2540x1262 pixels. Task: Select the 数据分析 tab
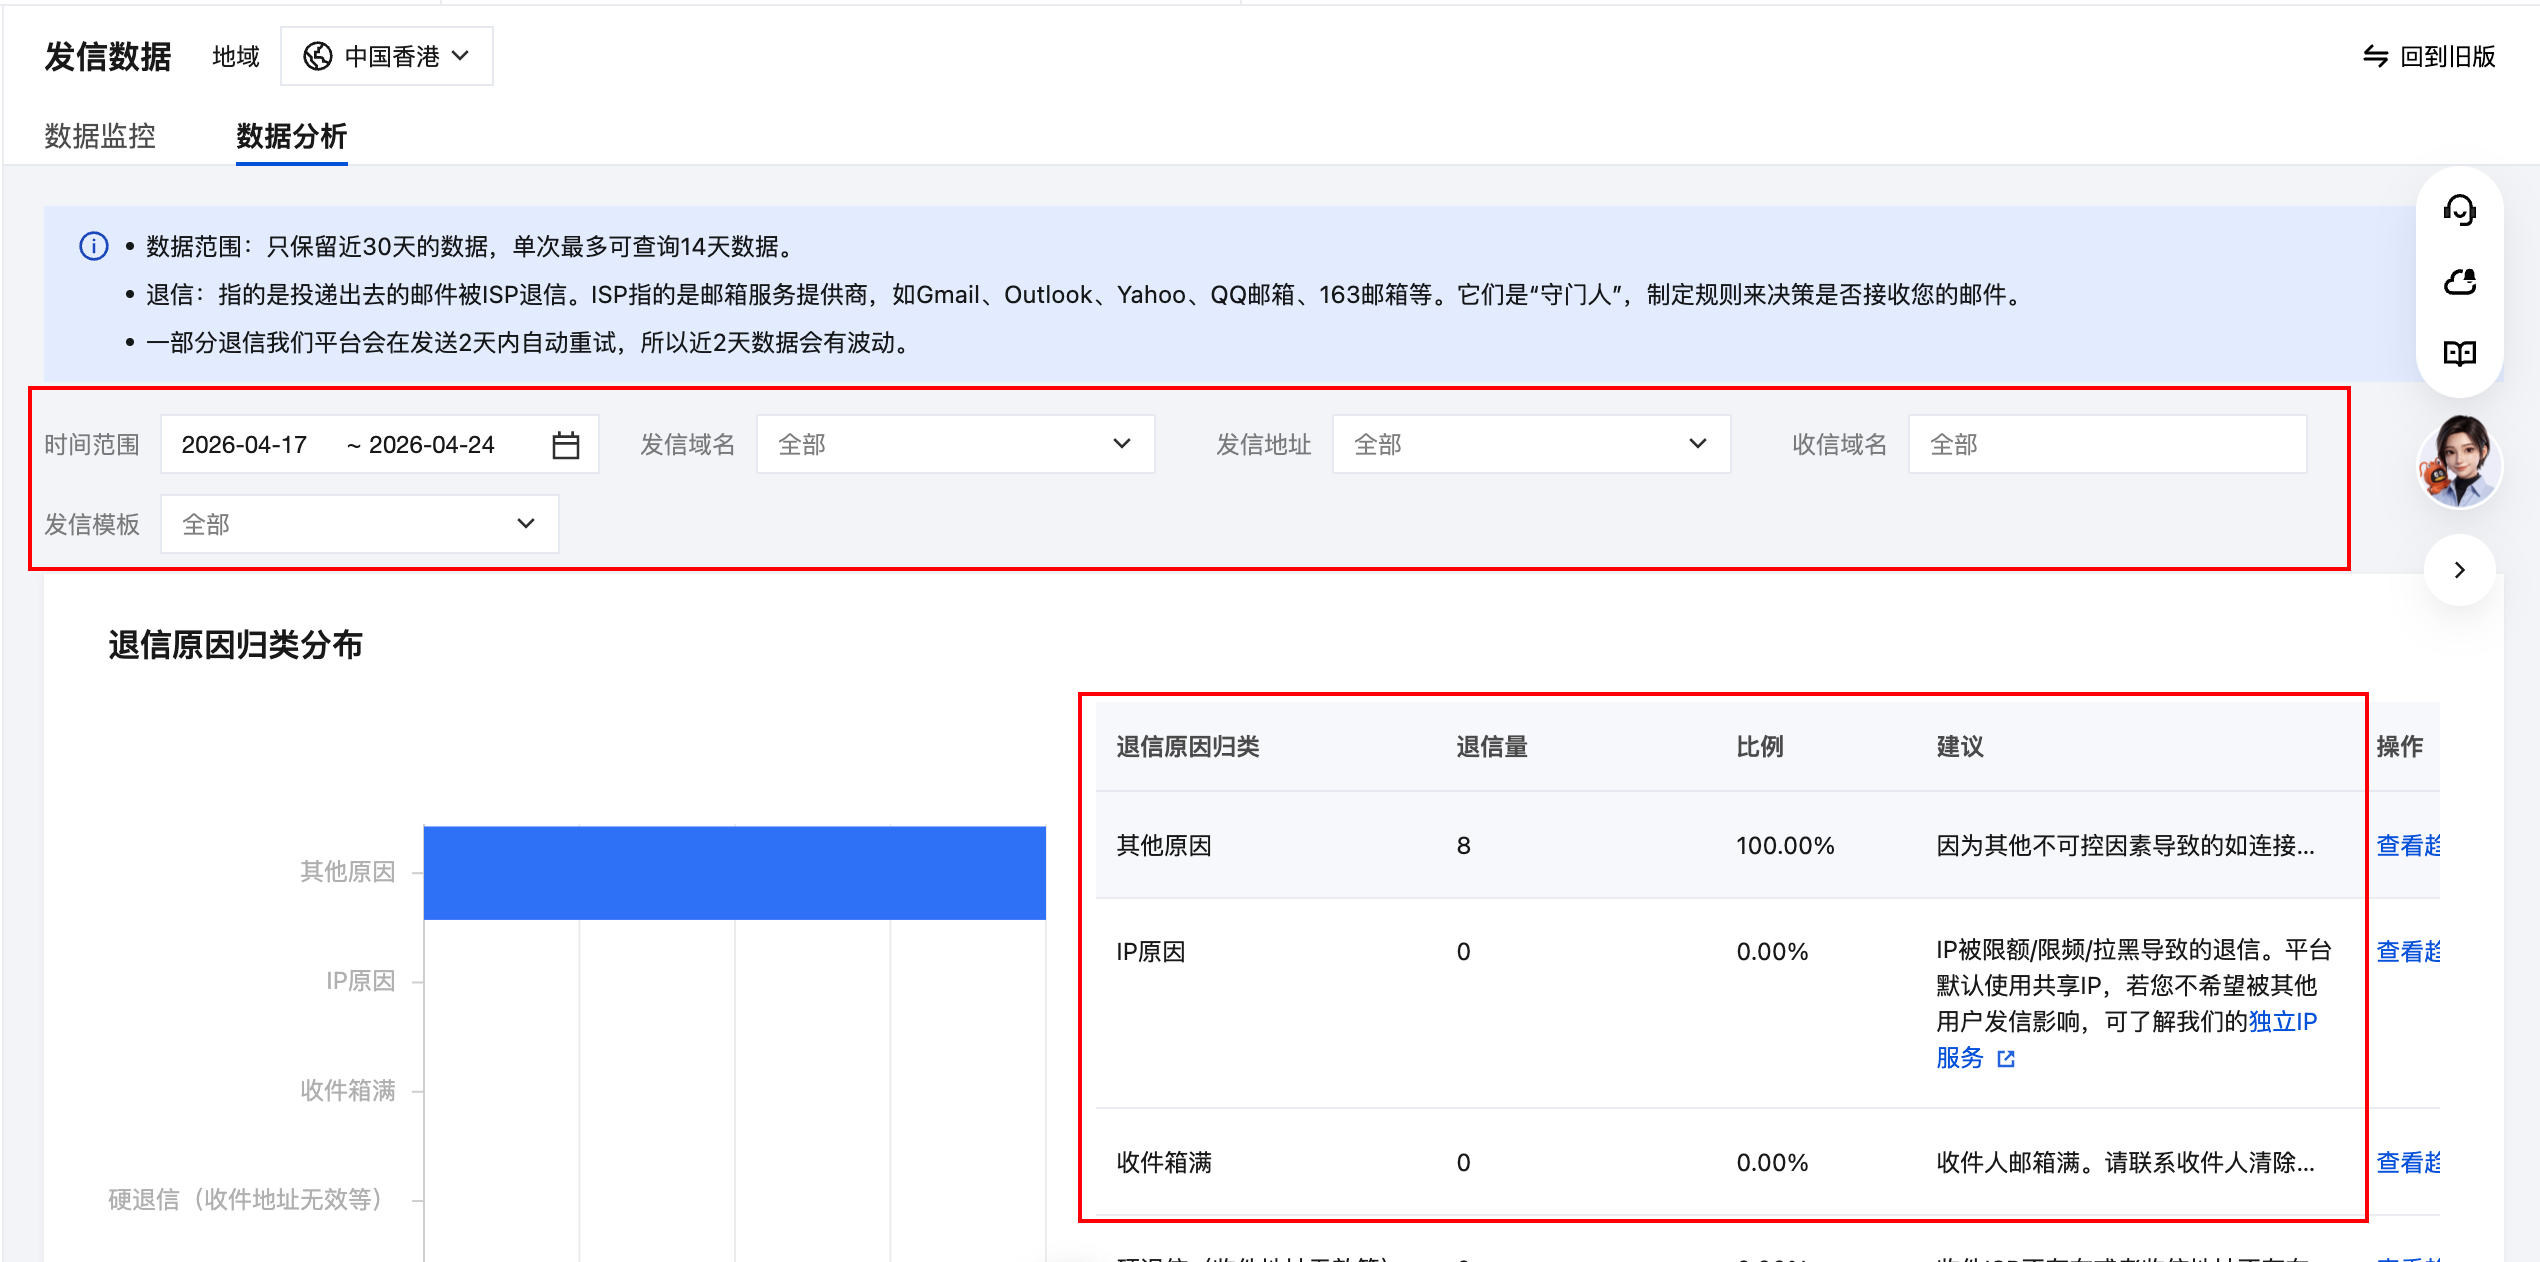coord(292,136)
